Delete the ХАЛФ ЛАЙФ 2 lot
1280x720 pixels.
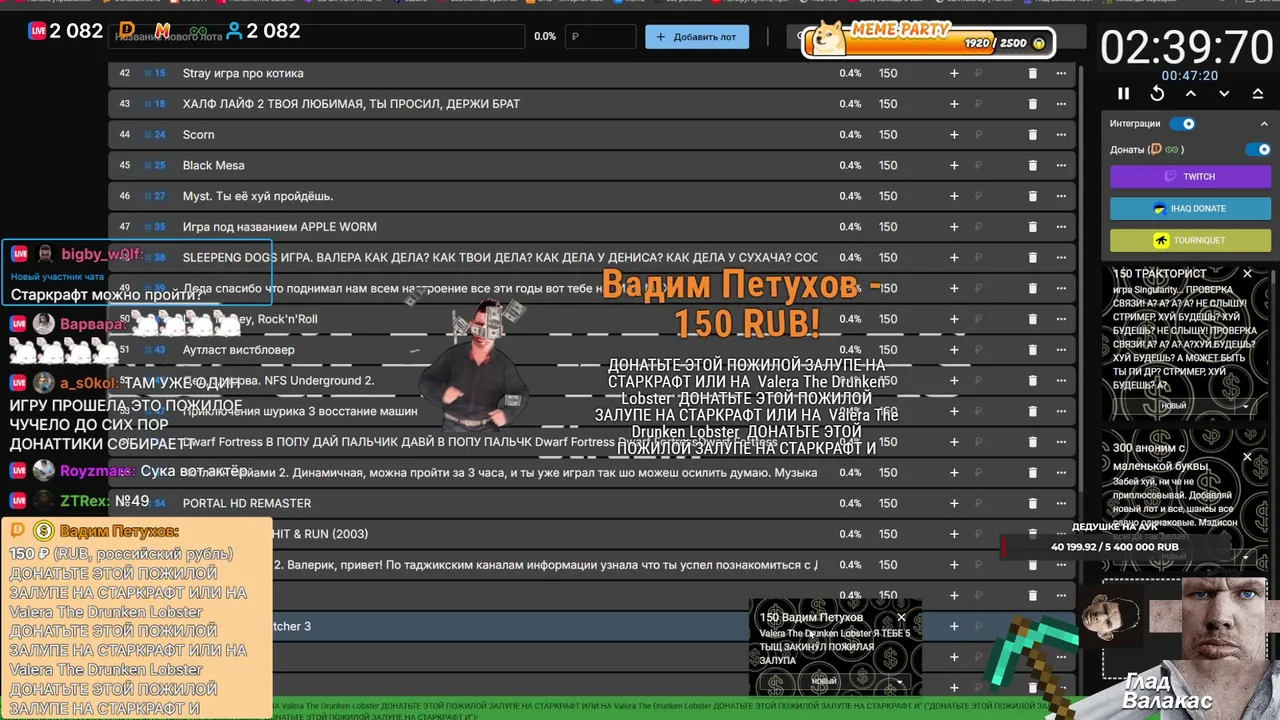point(1033,104)
